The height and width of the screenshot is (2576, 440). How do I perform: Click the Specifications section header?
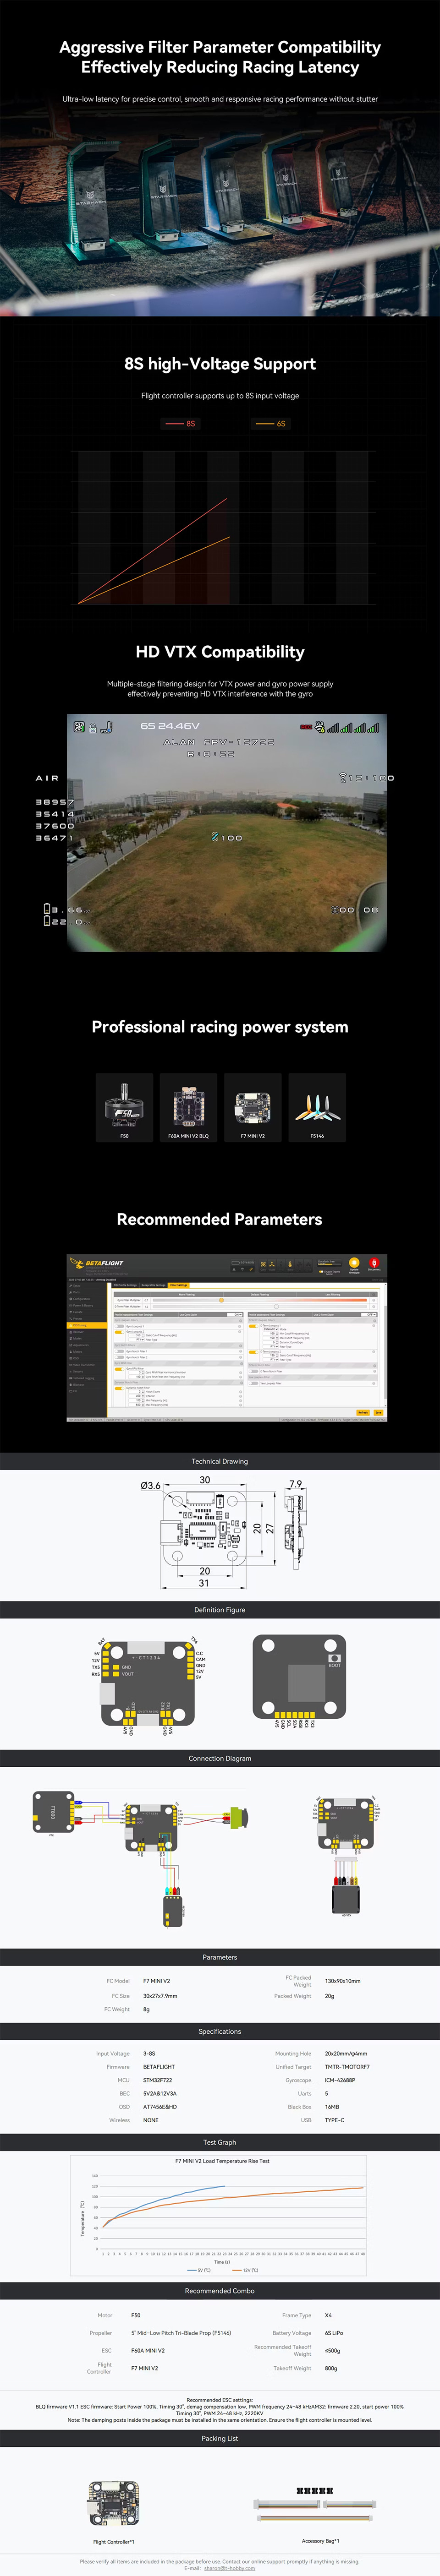tap(220, 2031)
